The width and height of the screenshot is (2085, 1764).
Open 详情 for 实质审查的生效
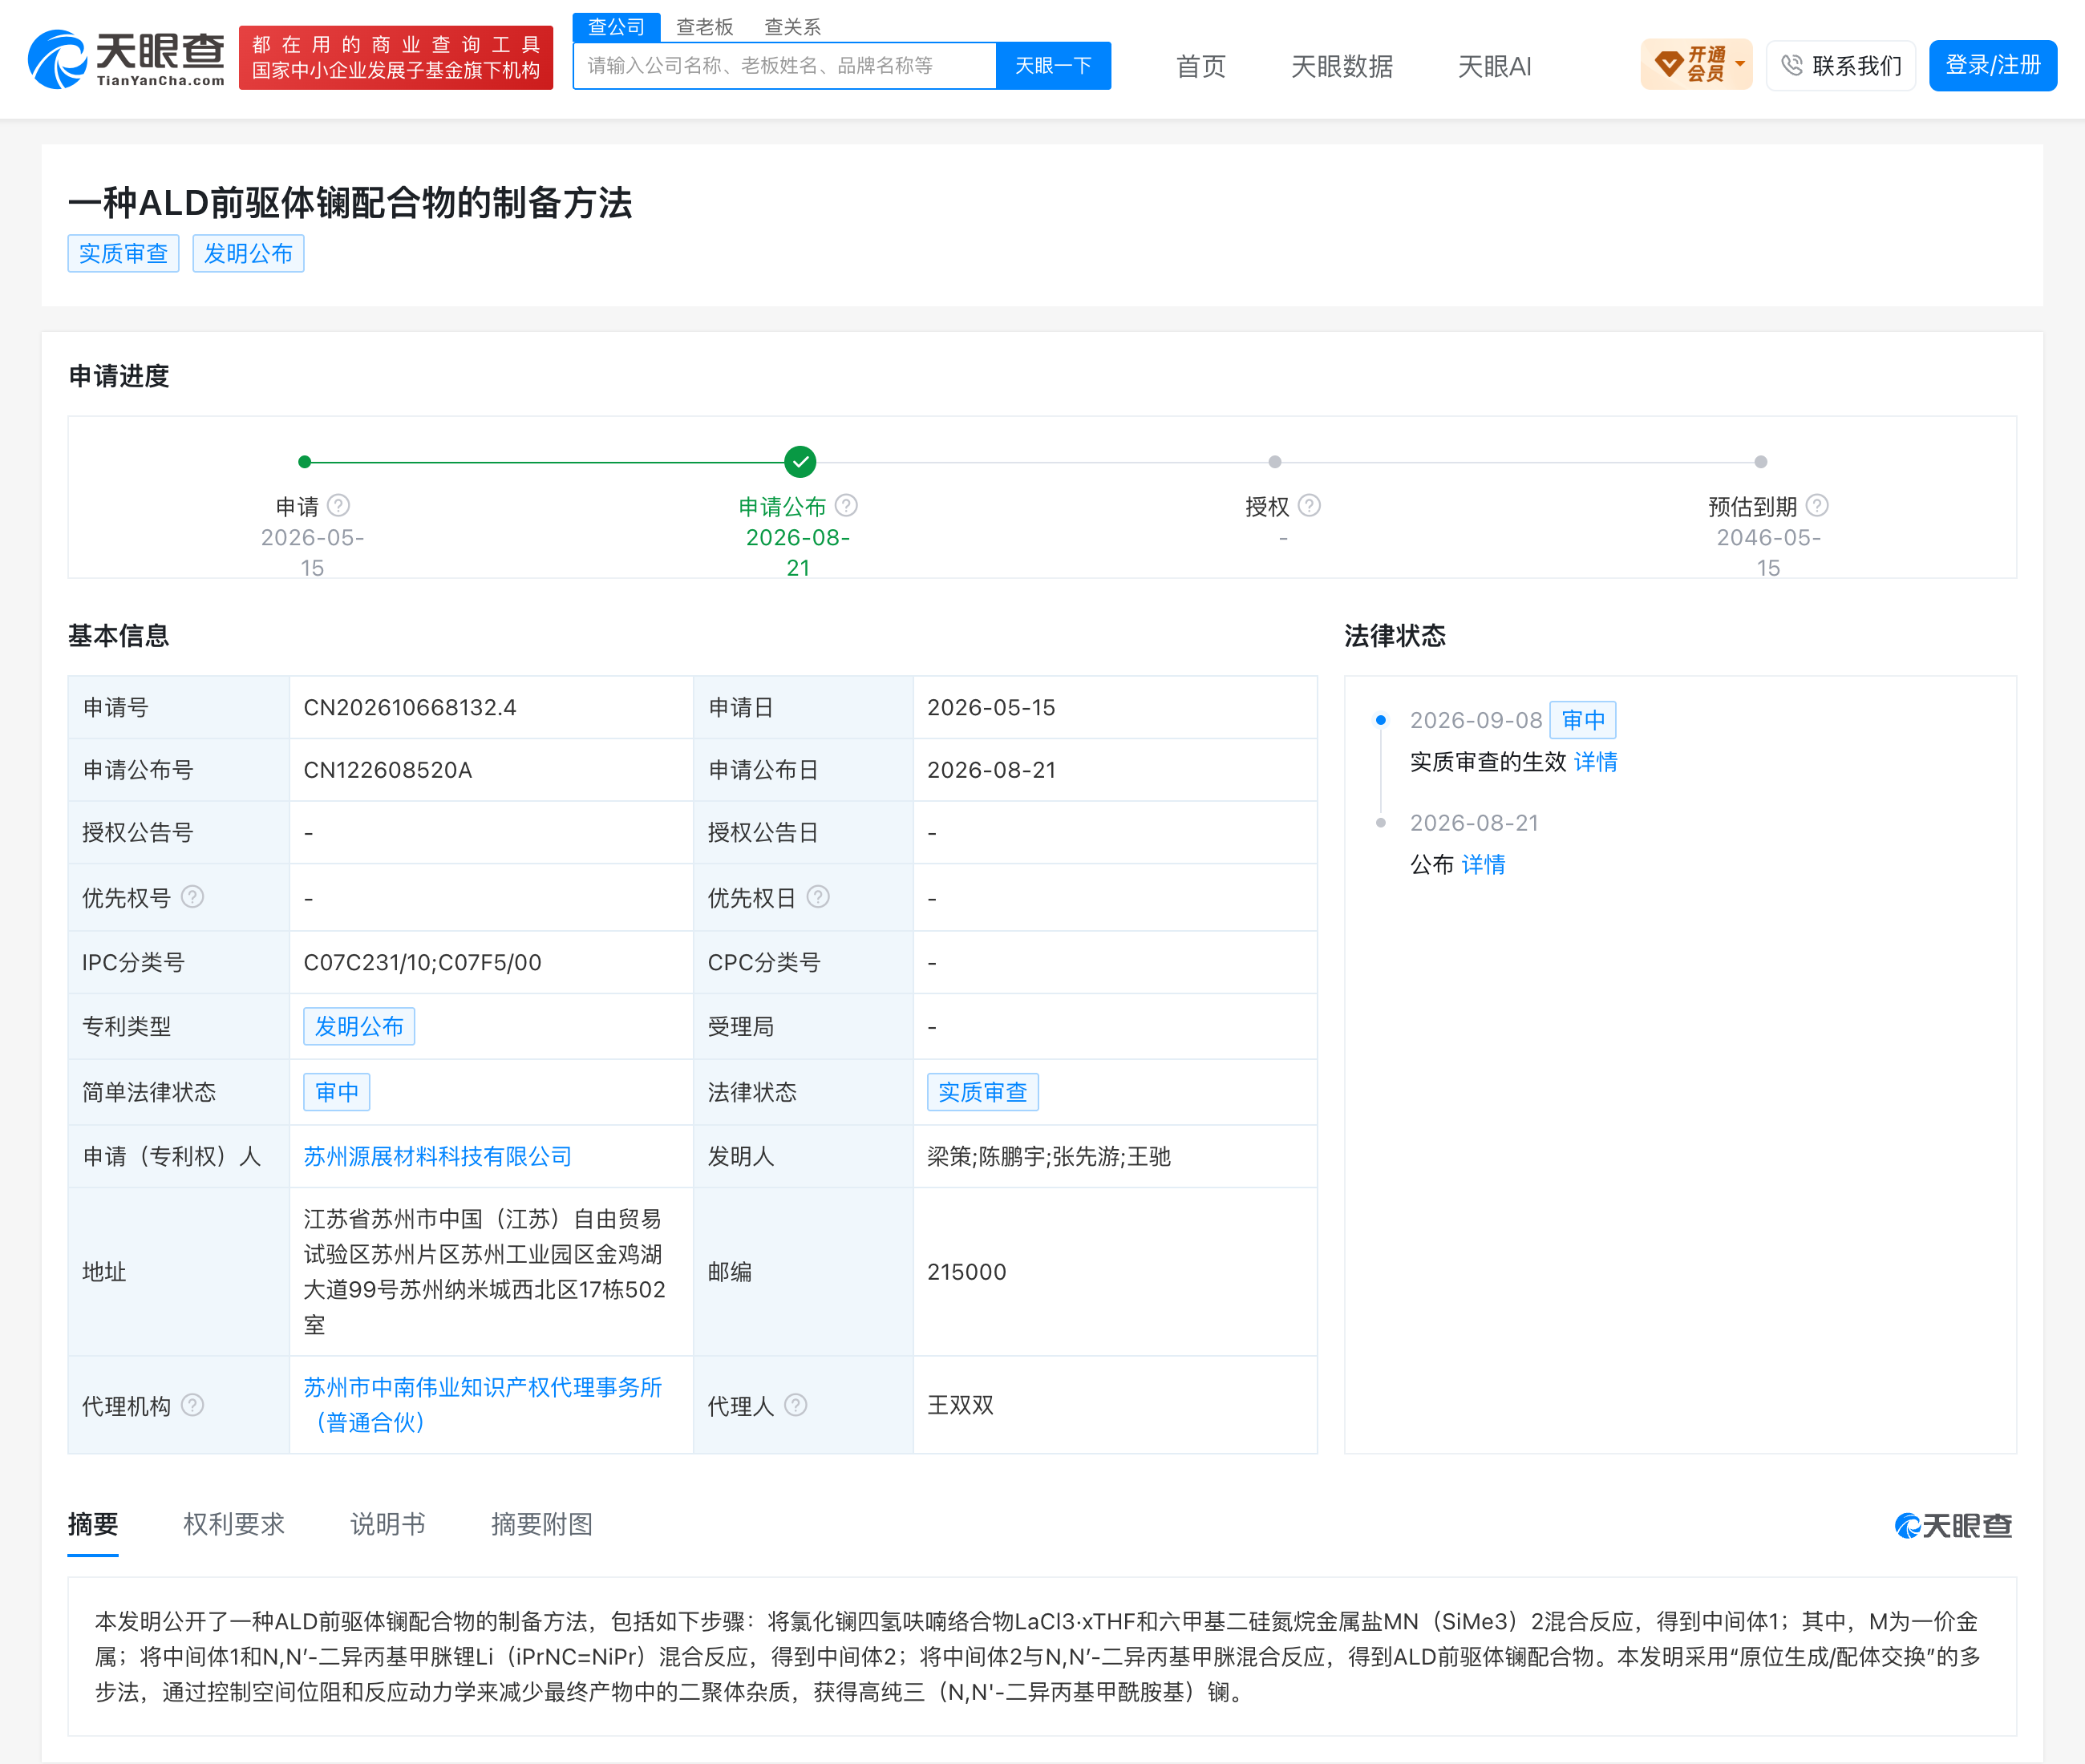[x=1595, y=762]
